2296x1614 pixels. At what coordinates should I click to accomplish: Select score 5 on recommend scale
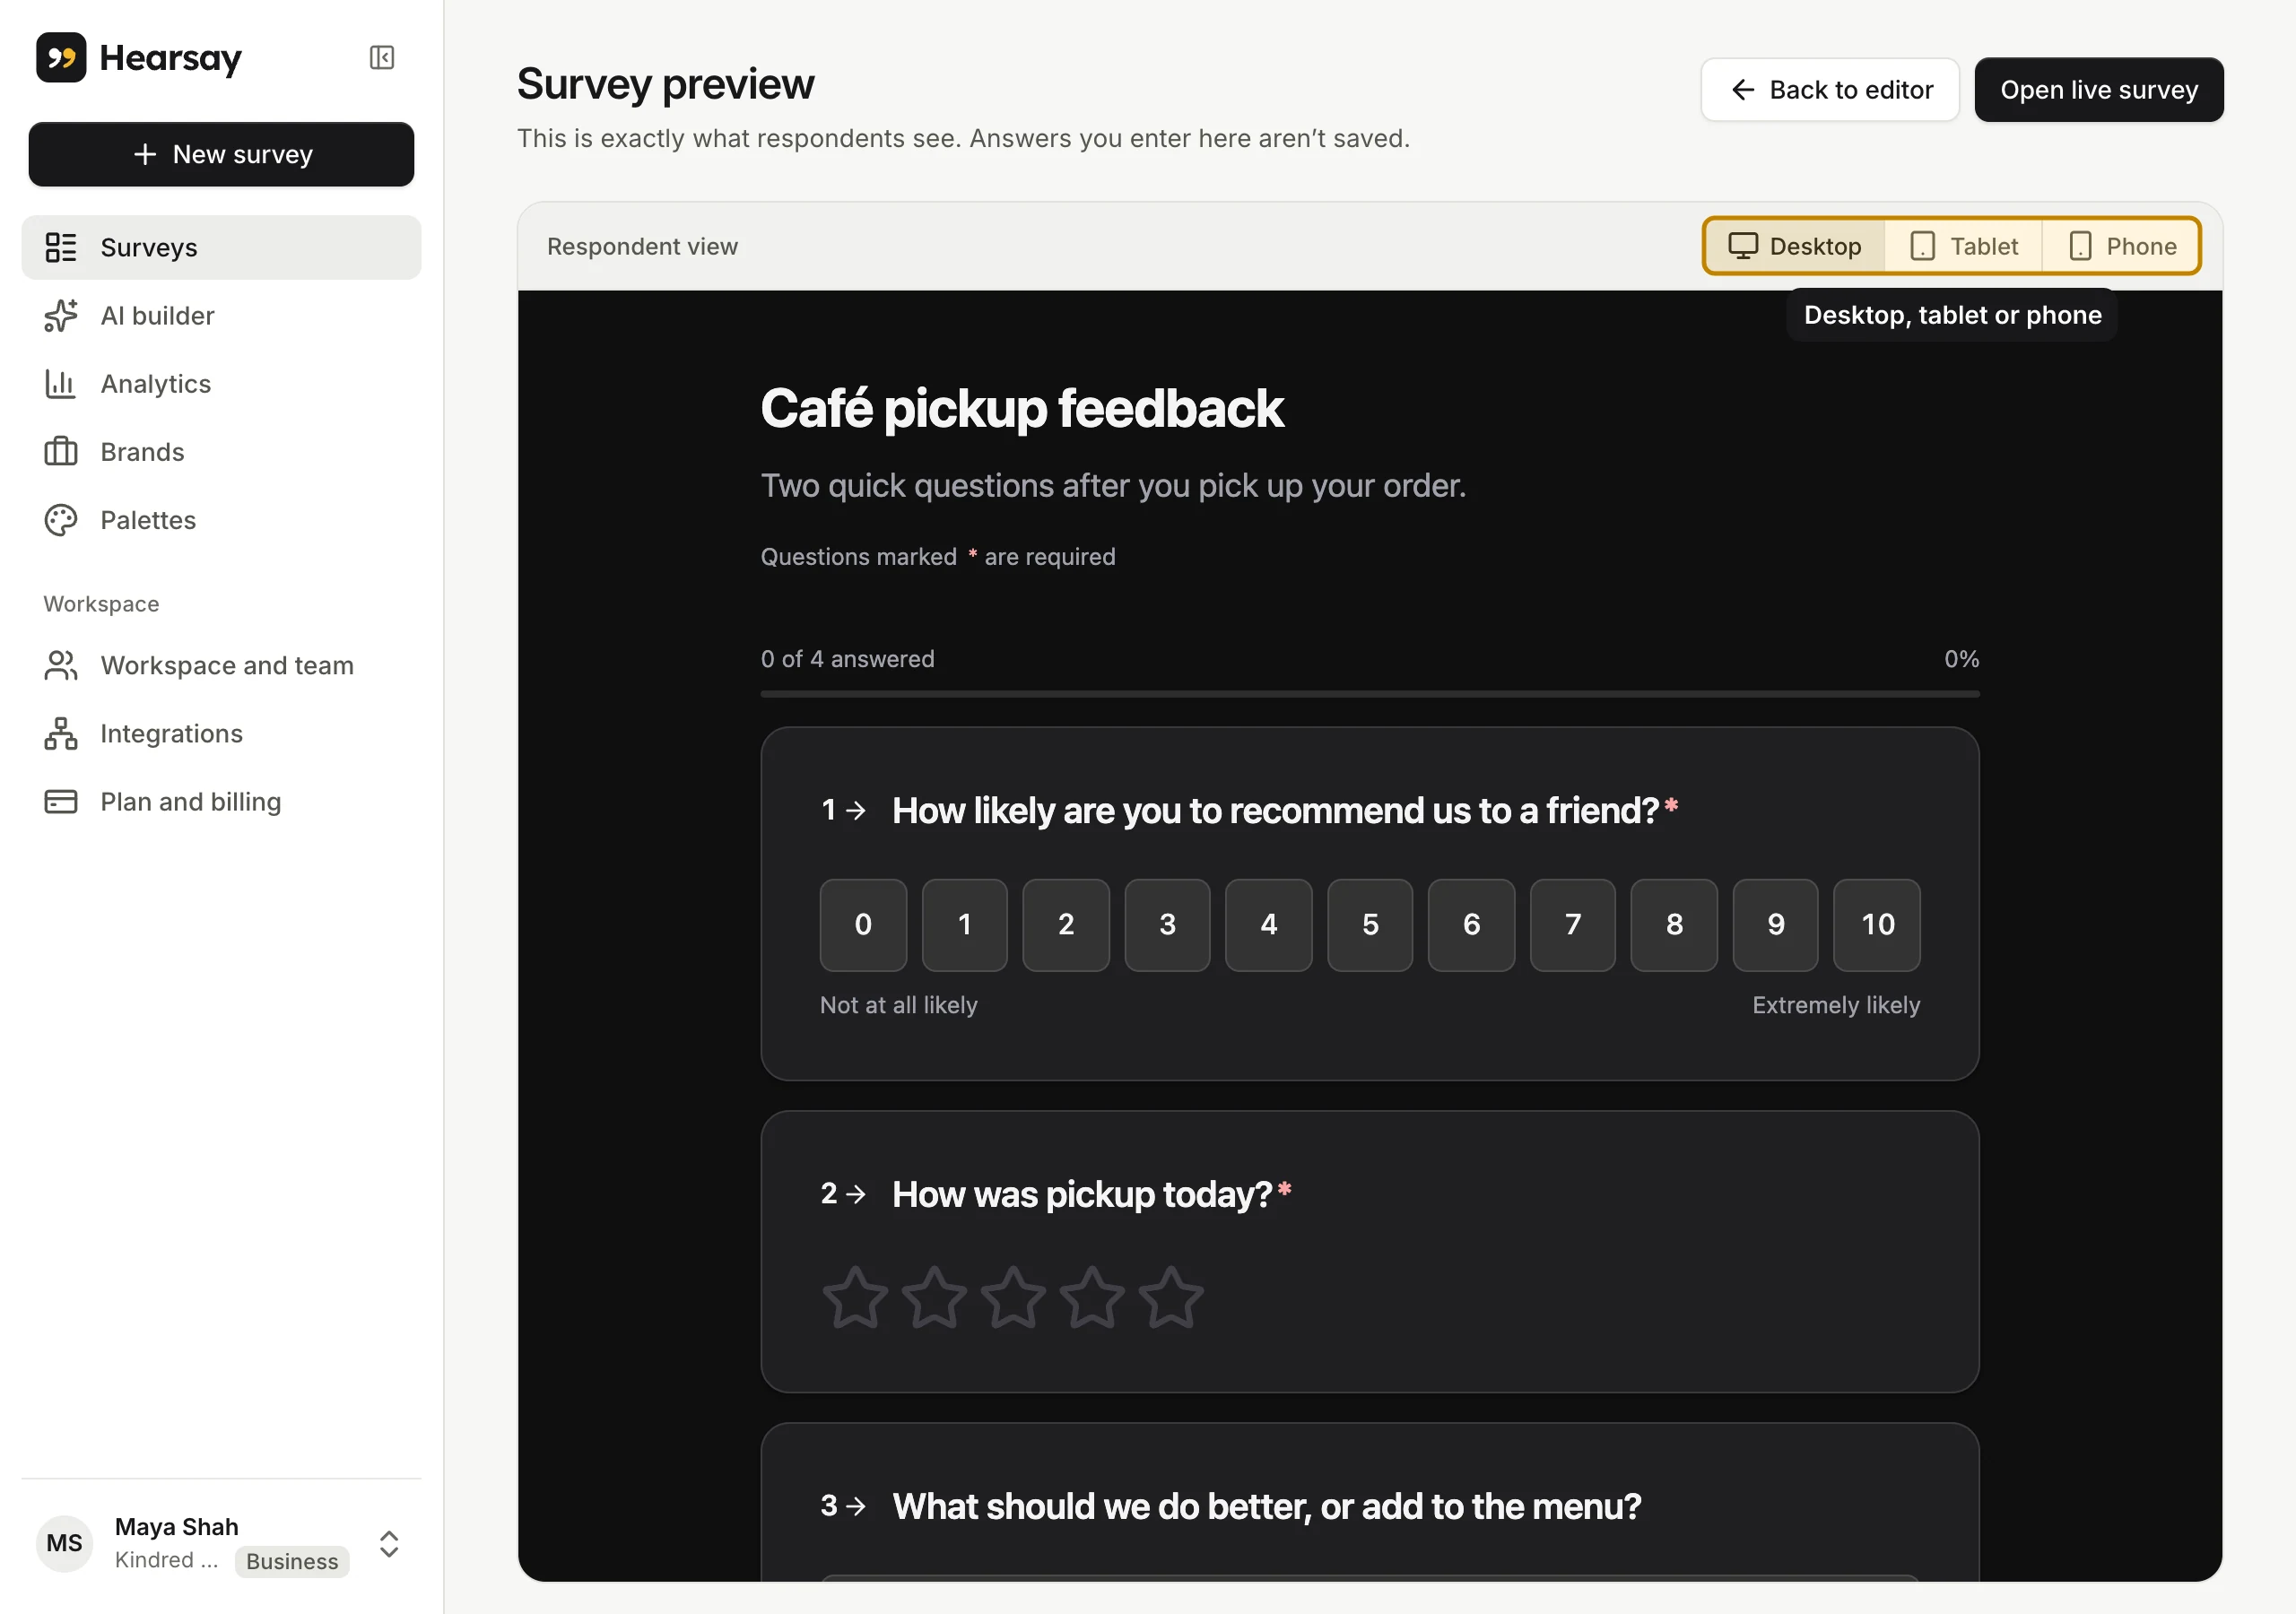click(1370, 925)
